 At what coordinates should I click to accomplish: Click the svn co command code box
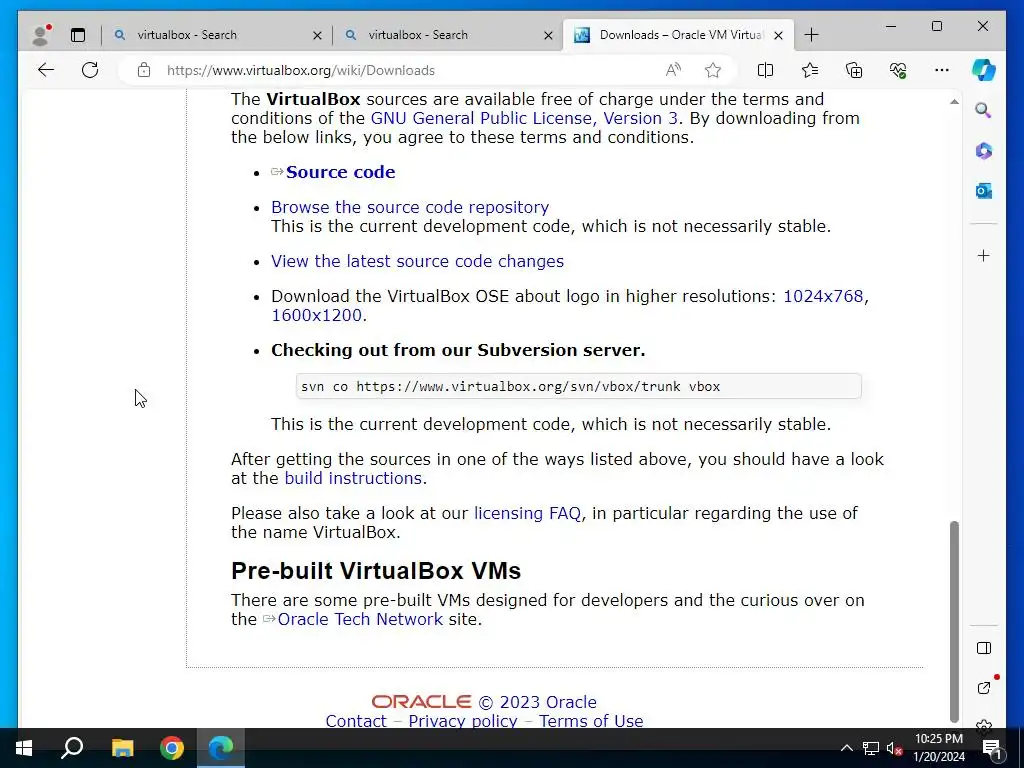click(579, 386)
